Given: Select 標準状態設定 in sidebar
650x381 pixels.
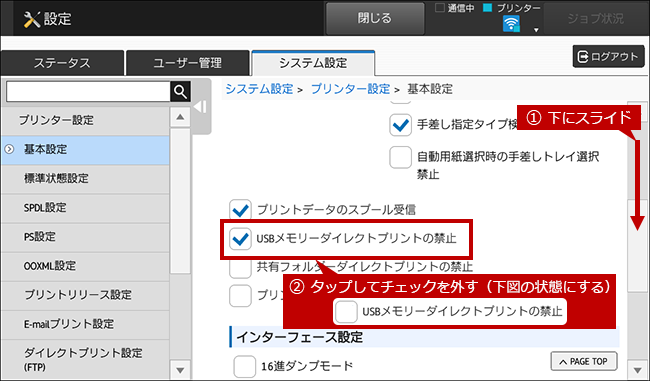Looking at the screenshot, I should coord(85,178).
